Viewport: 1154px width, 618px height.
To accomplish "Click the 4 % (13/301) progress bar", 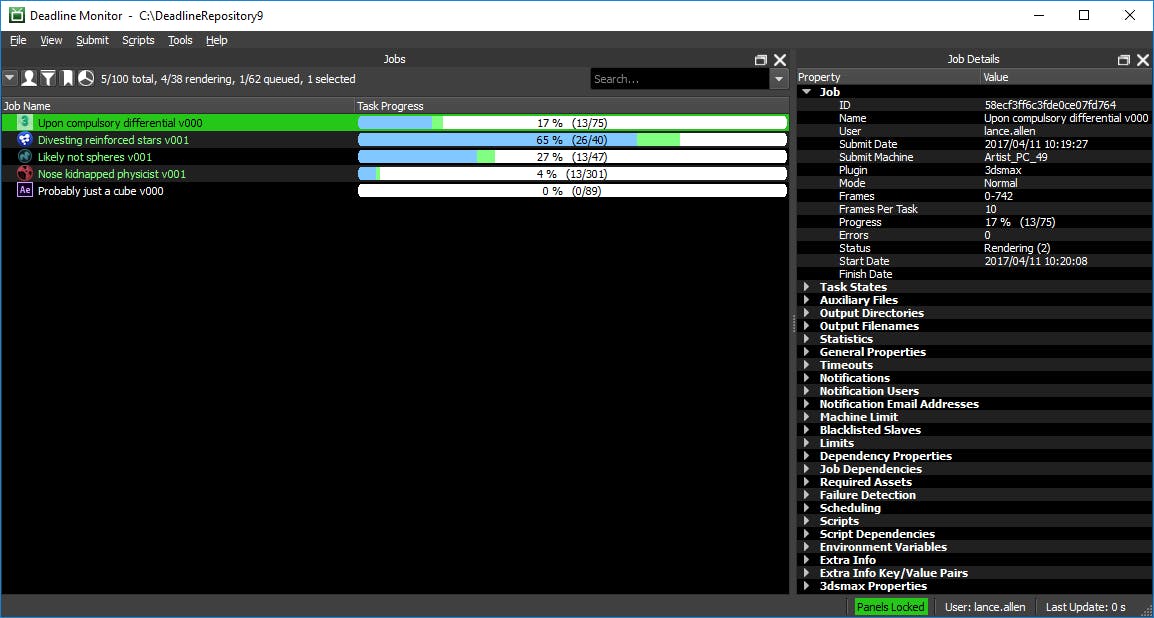I will point(572,174).
